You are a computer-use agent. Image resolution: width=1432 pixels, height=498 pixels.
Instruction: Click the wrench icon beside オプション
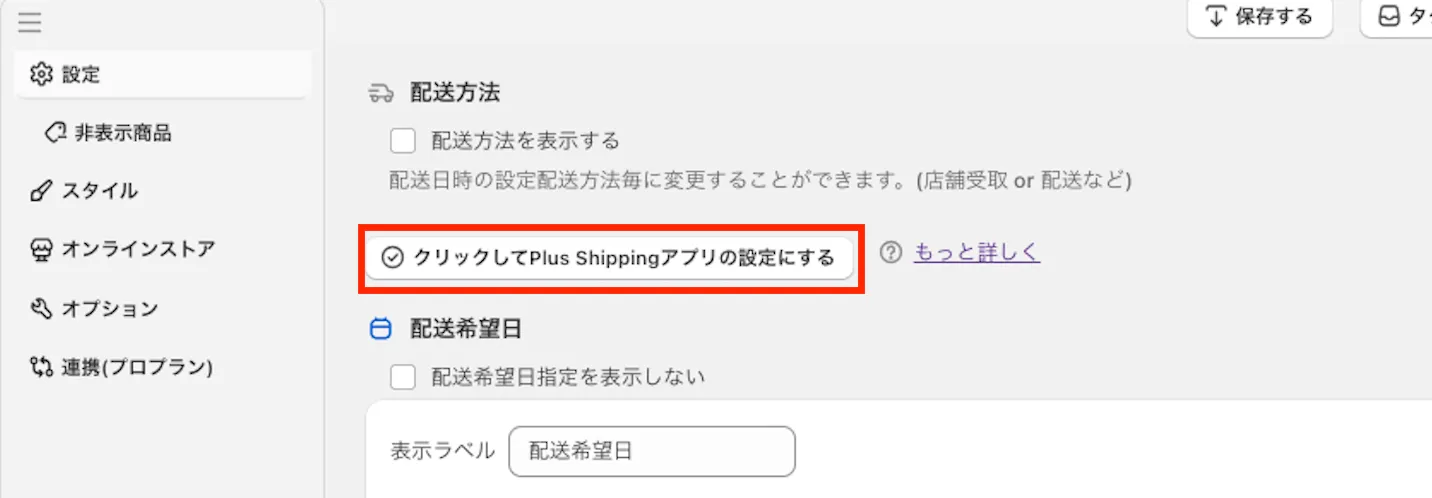[x=41, y=309]
